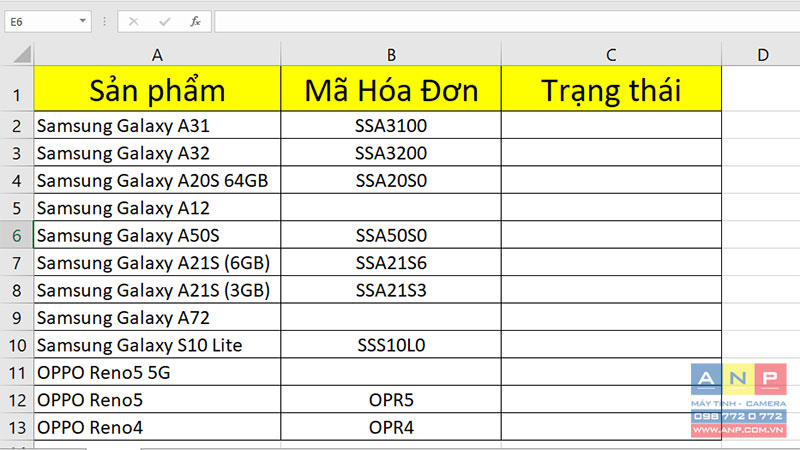The width and height of the screenshot is (800, 450).
Task: Select empty invoice cell beside Samsung Galaxy A72
Action: 391,317
